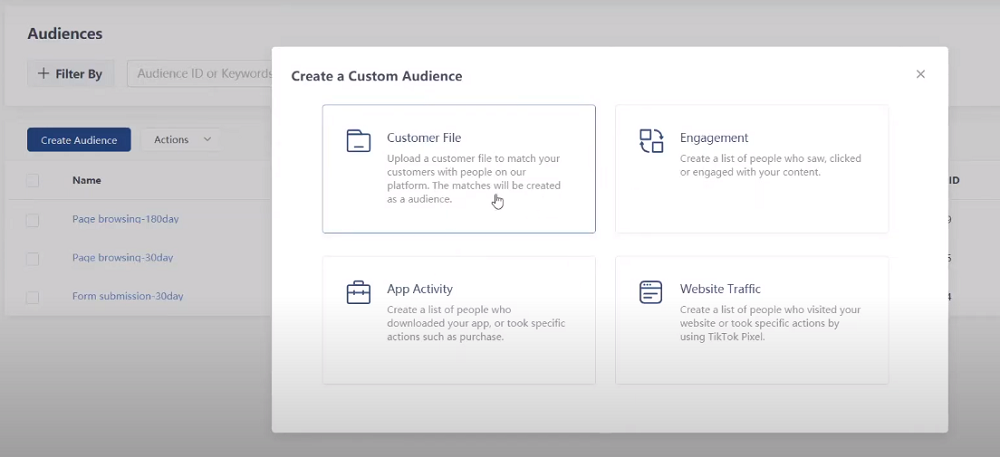Click the Actions dropdown chevron arrow
1000x457 pixels.
click(207, 140)
